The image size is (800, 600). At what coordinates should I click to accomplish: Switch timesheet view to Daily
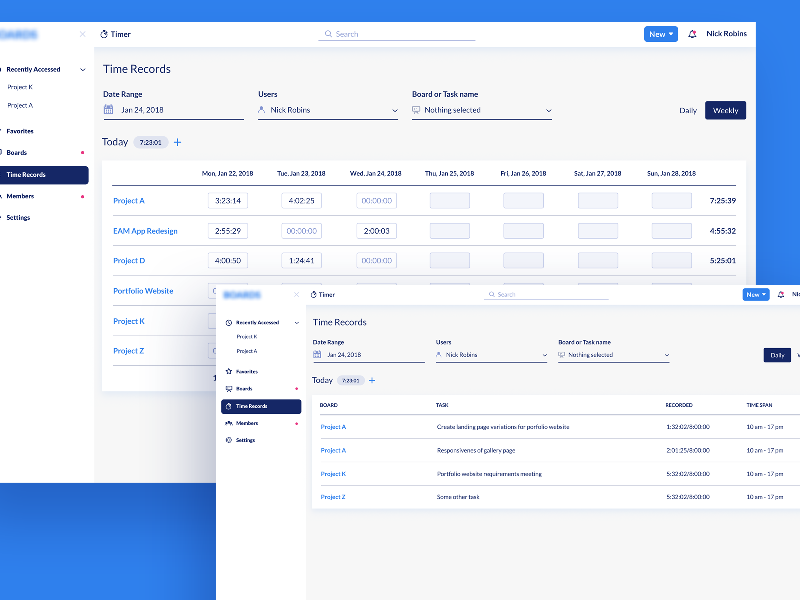click(x=688, y=110)
